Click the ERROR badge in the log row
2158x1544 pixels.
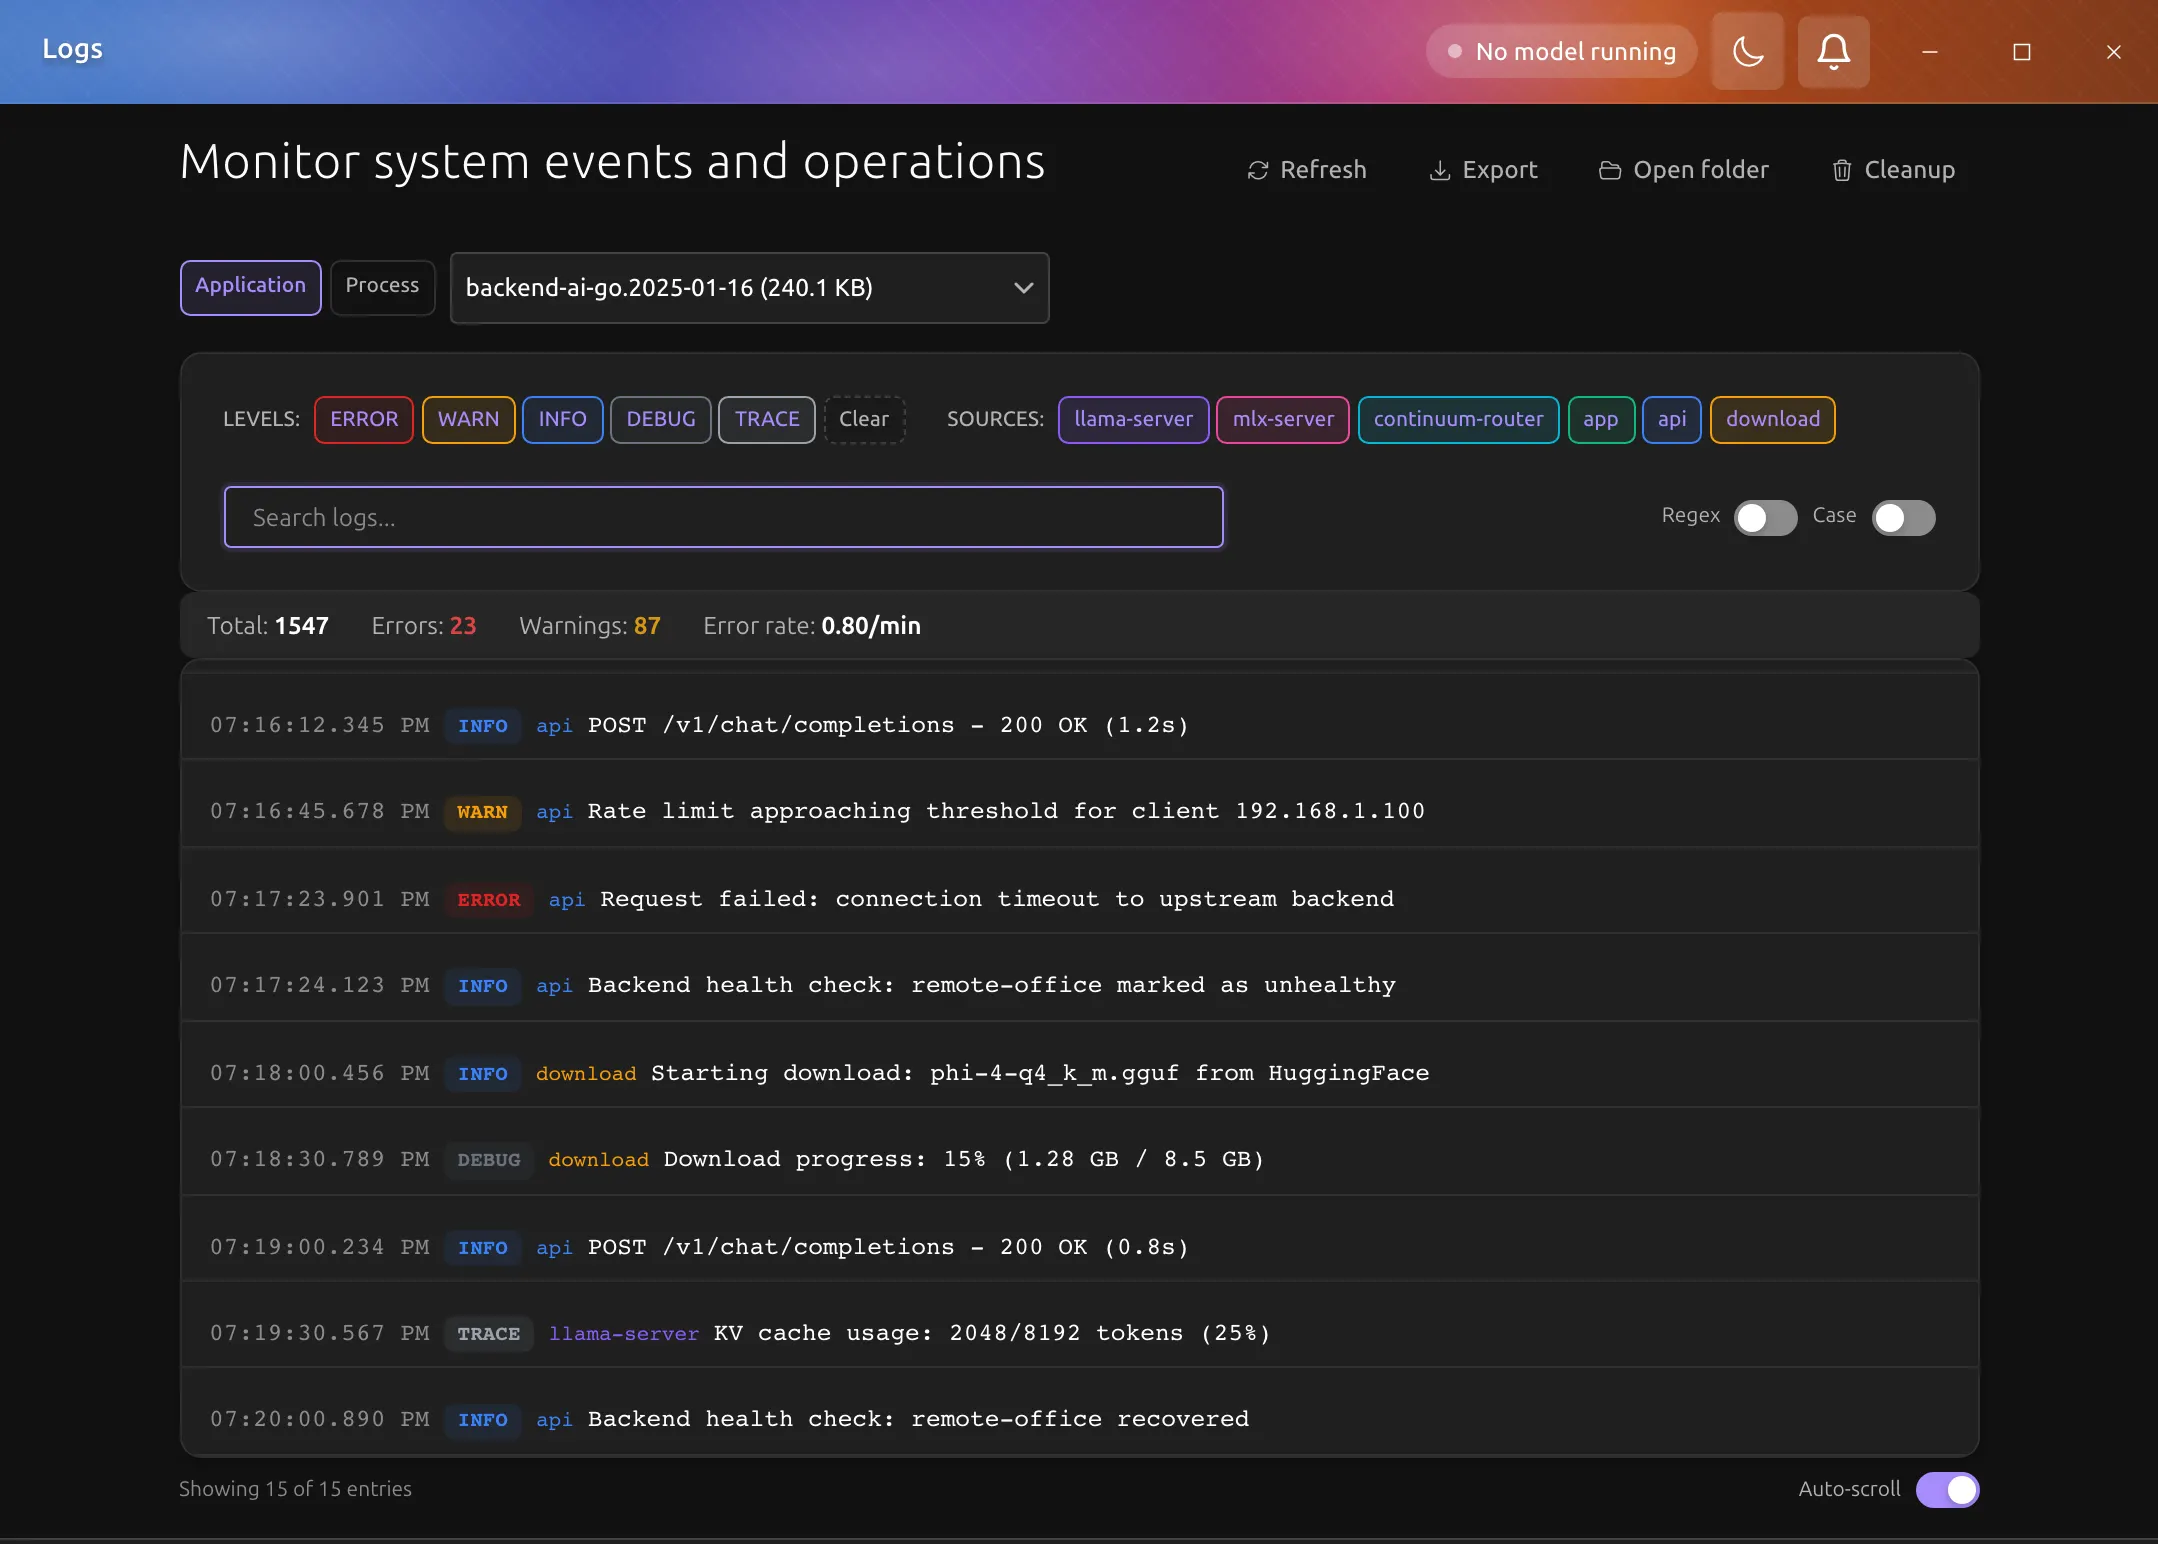[x=489, y=899]
